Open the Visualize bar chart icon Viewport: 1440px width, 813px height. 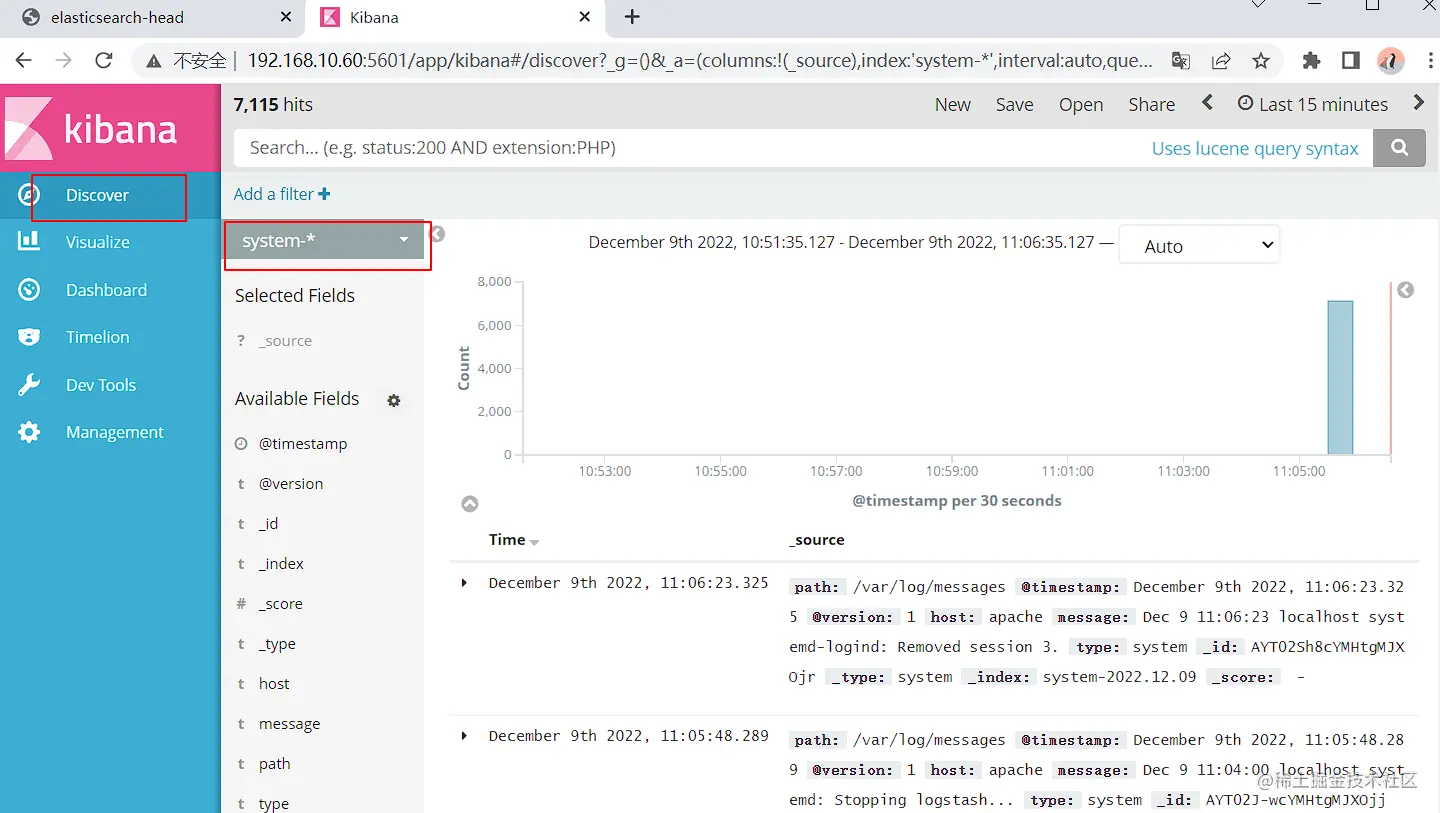click(x=29, y=241)
